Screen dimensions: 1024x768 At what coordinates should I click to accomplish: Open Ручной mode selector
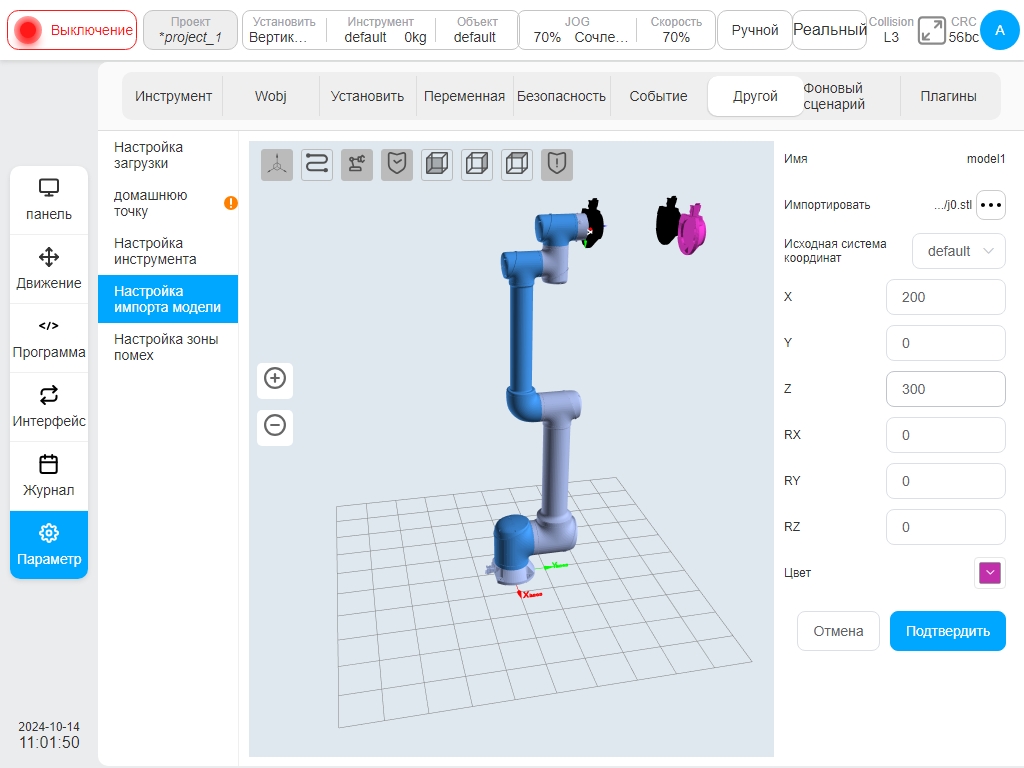pyautogui.click(x=755, y=30)
